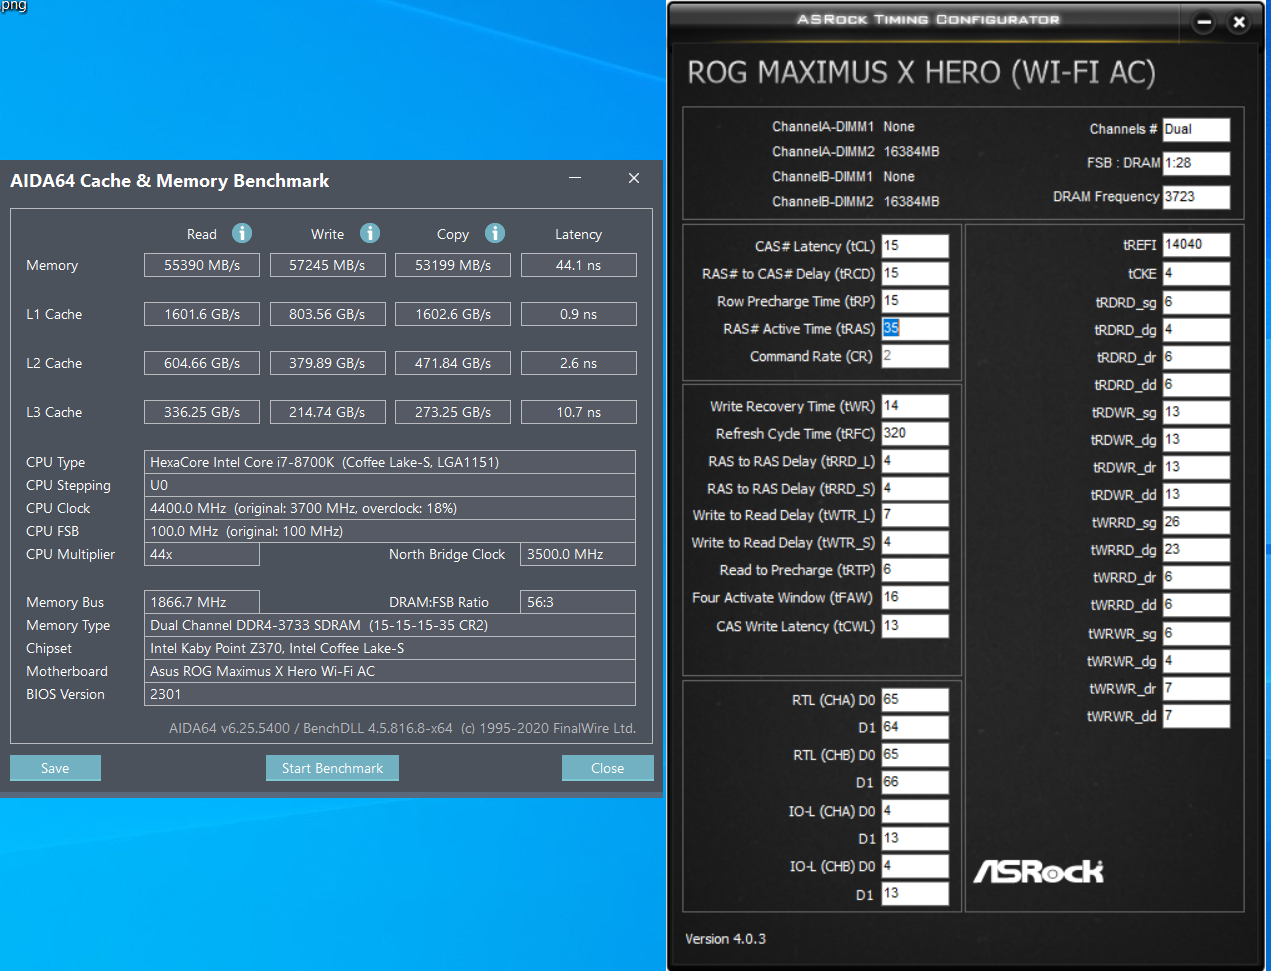
Task: Click the tRDRD_dg field
Action: pos(1196,329)
